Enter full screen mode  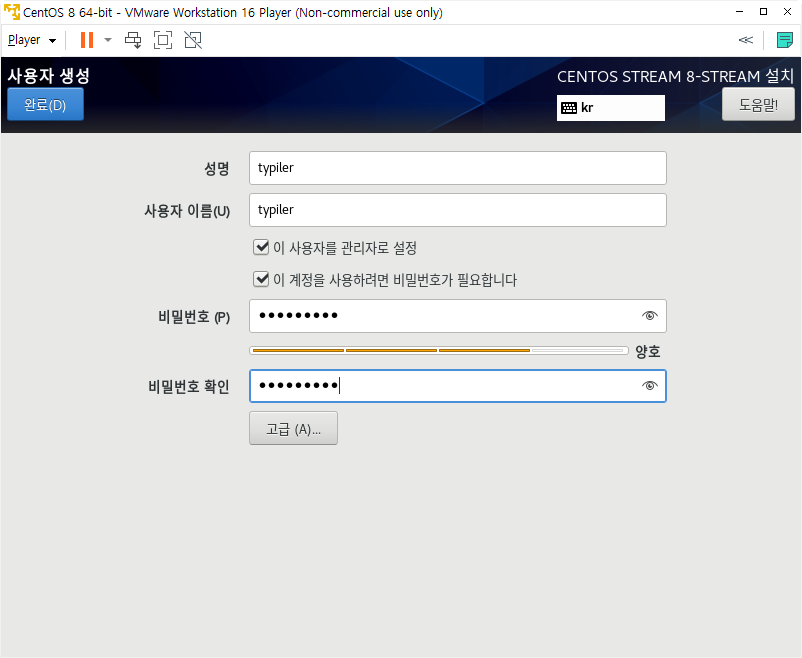(x=163, y=40)
